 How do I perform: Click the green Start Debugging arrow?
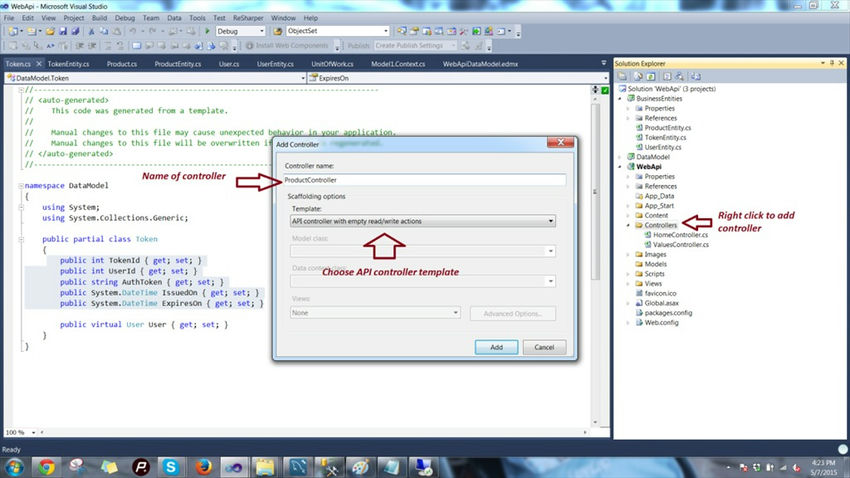[207, 31]
